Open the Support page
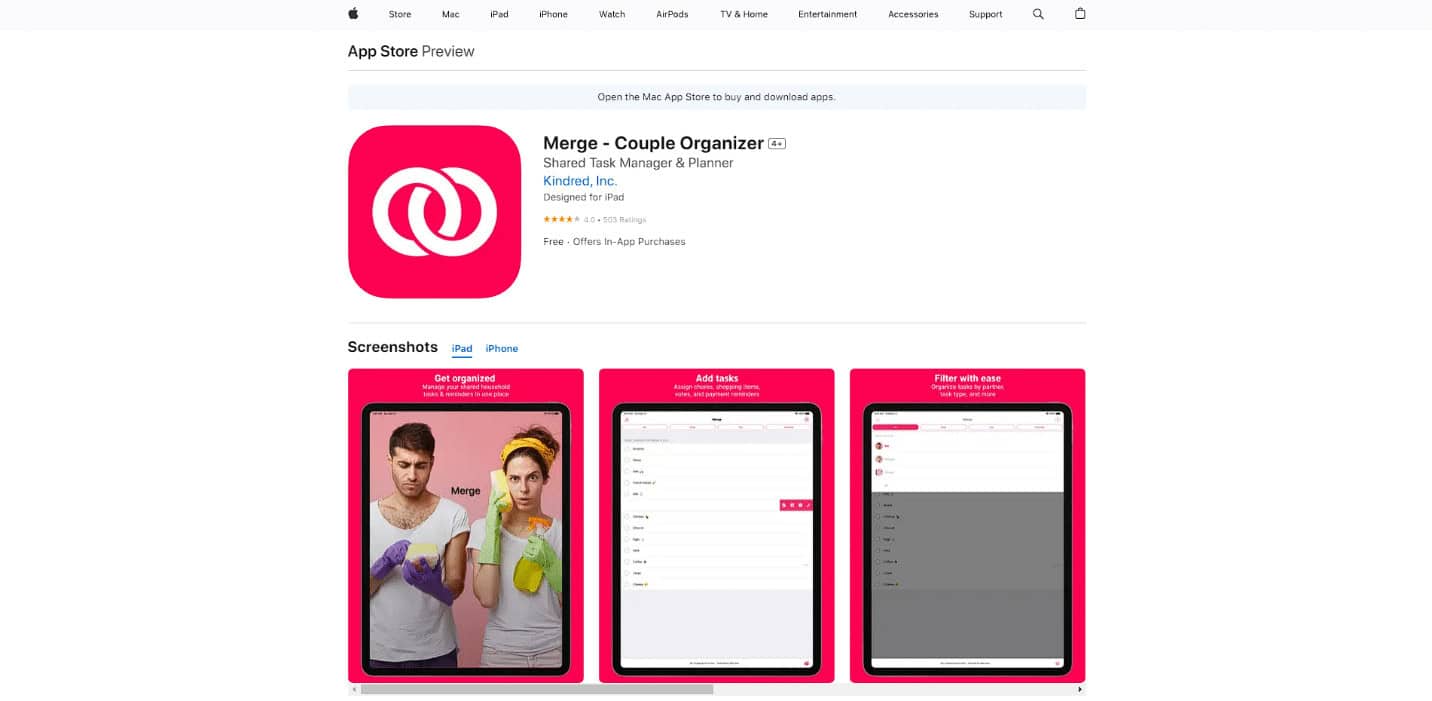 point(985,14)
